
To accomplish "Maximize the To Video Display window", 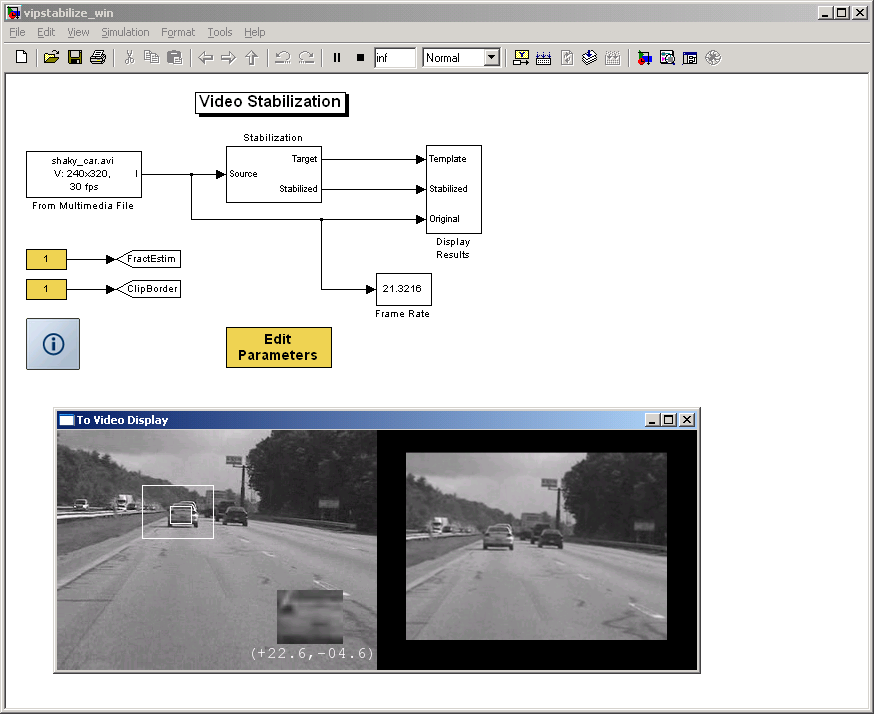I will point(669,420).
